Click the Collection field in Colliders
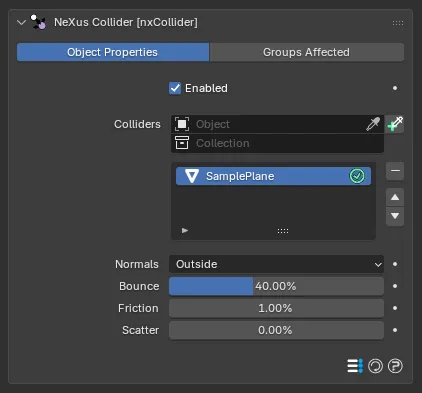Image resolution: width=422 pixels, height=393 pixels. point(277,143)
